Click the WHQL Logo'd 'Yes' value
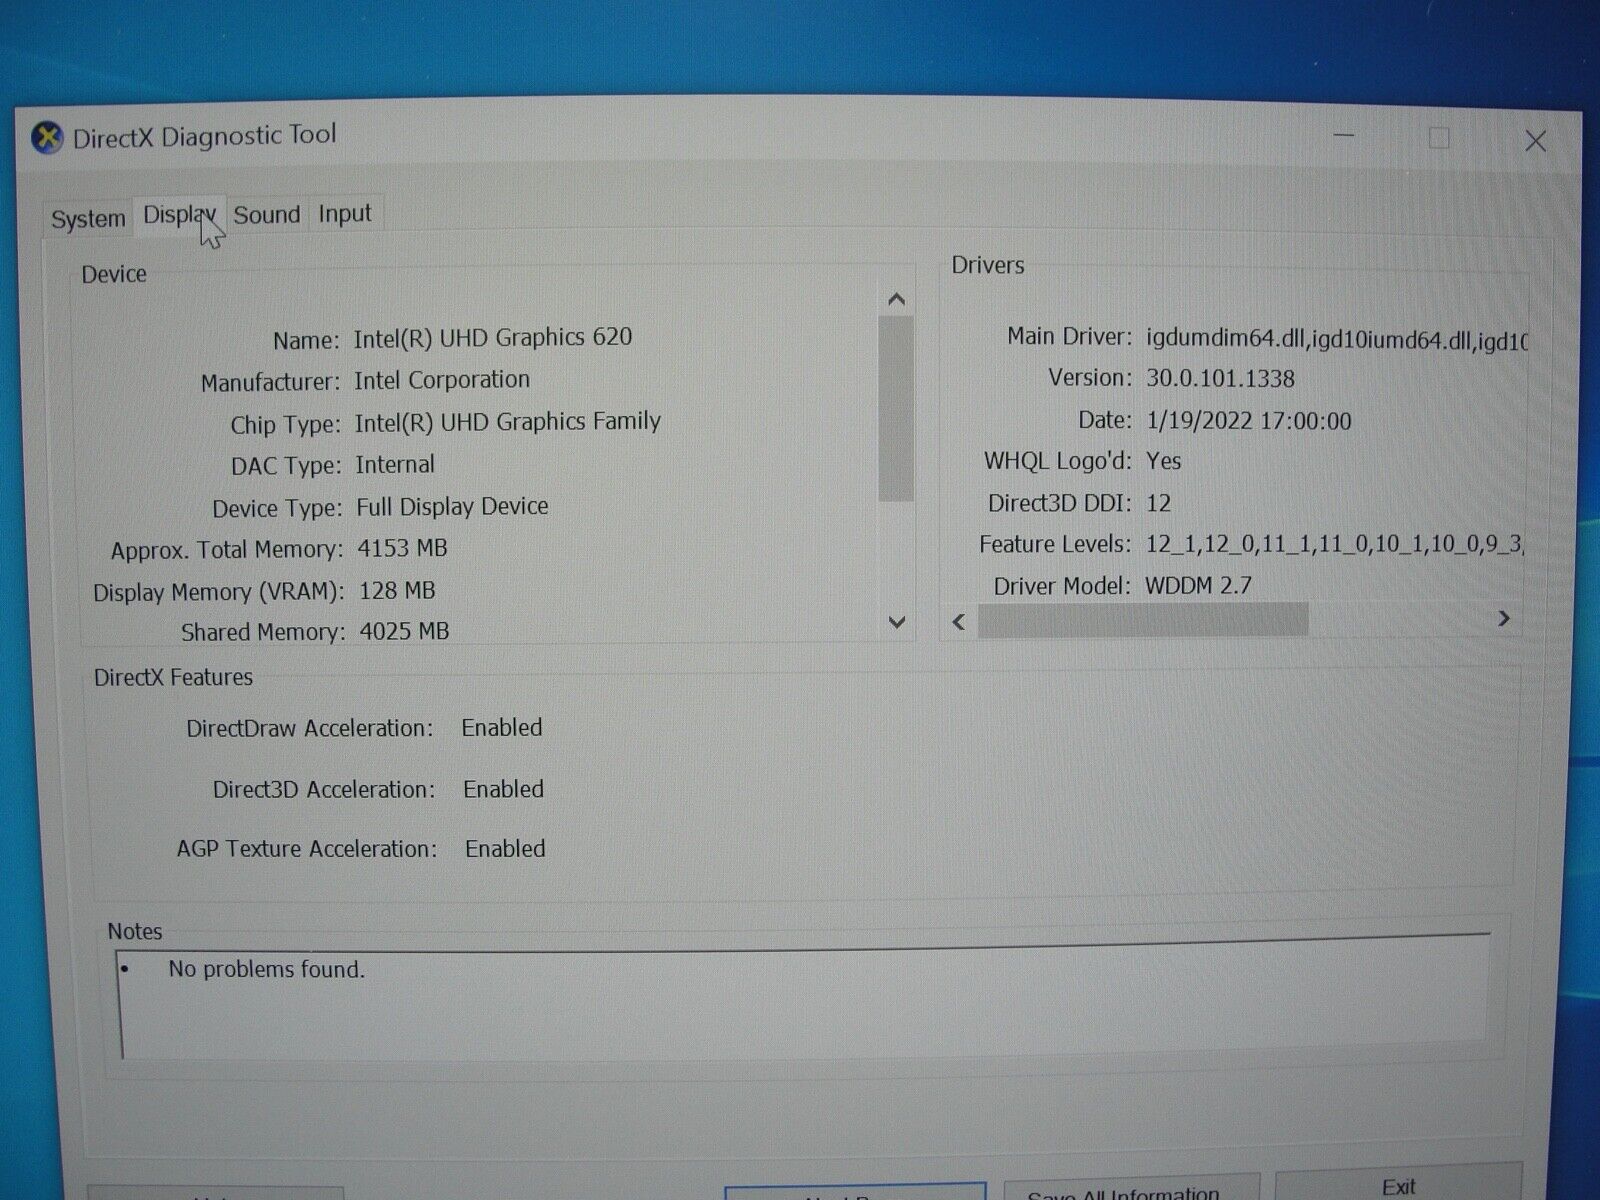Viewport: 1600px width, 1200px height. [1164, 461]
